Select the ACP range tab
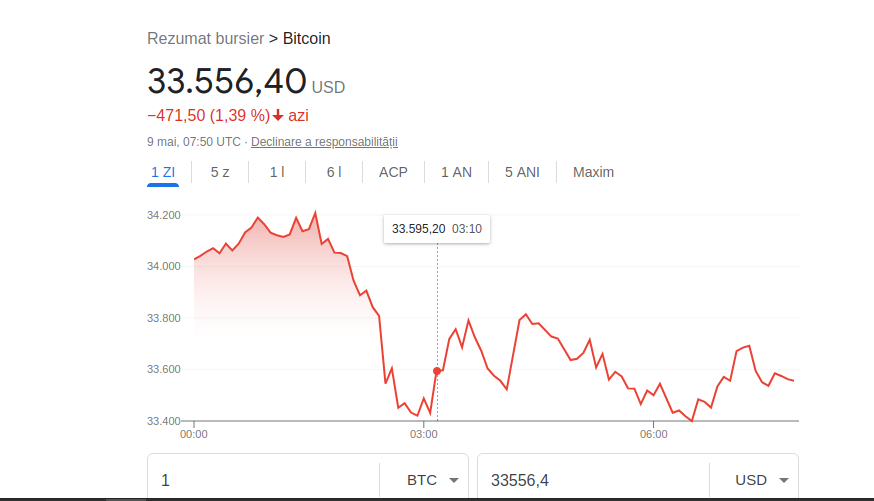Viewport: 874px width, 501px height. pyautogui.click(x=393, y=172)
